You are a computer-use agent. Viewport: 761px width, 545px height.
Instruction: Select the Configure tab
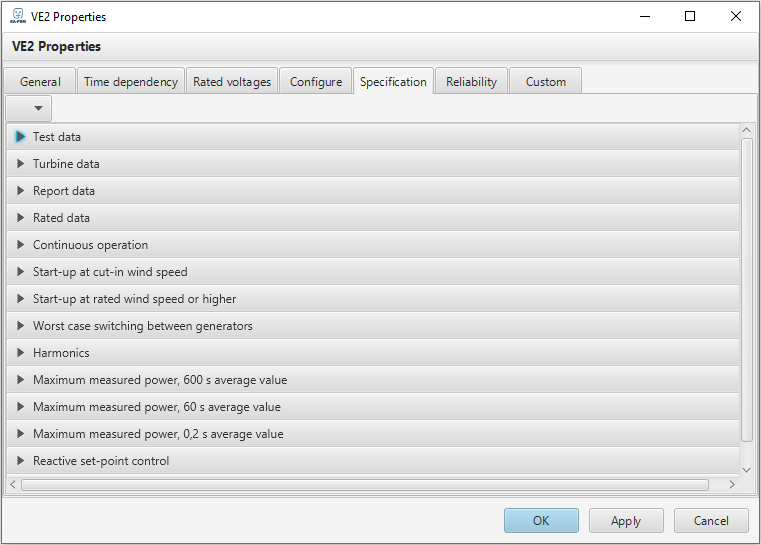tap(316, 82)
